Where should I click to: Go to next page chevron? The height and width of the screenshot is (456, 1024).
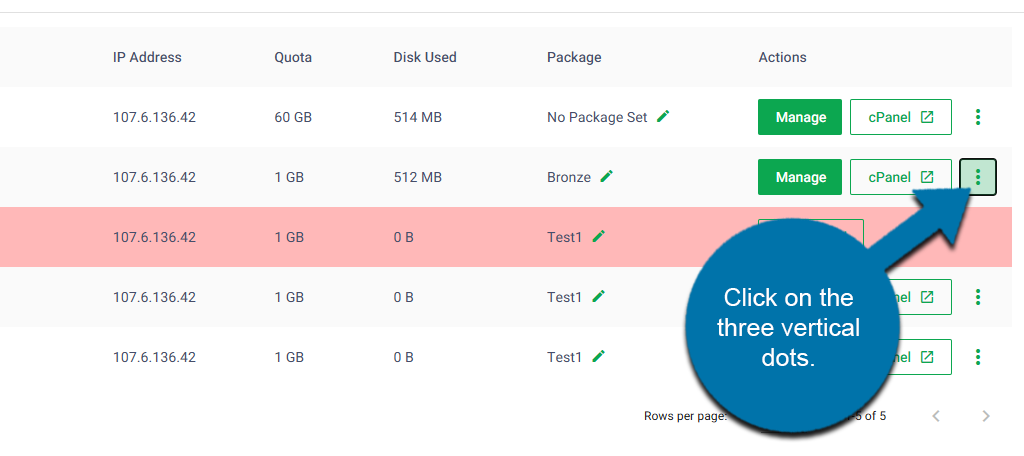pyautogui.click(x=986, y=416)
